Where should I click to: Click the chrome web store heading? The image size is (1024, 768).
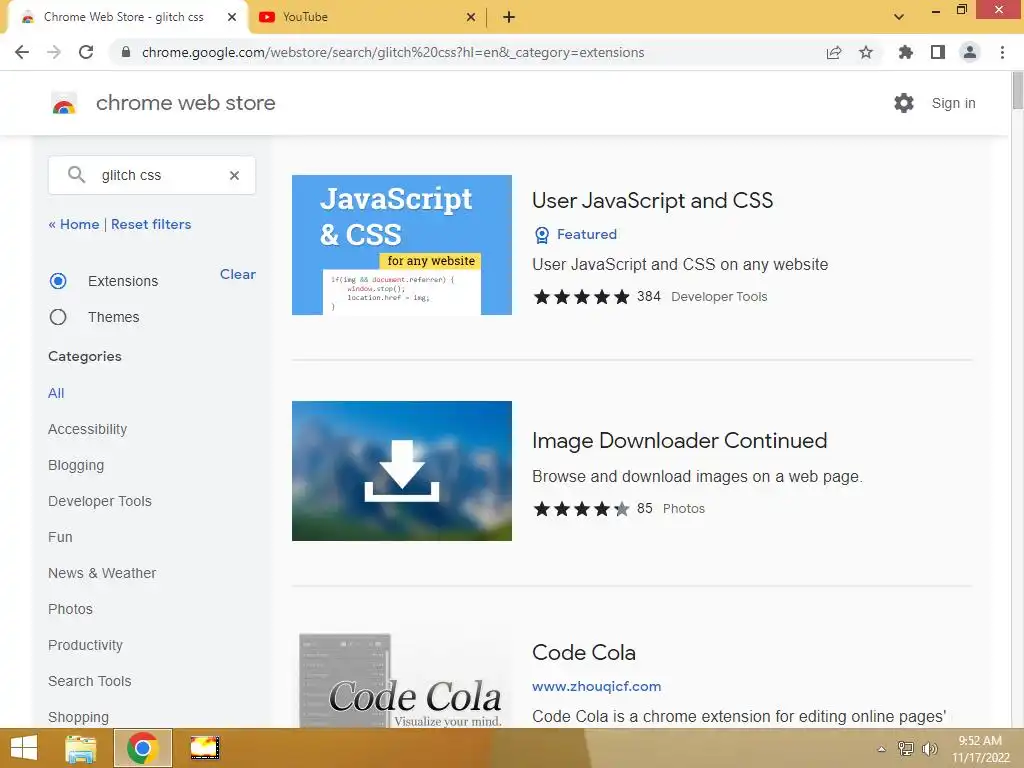185,103
